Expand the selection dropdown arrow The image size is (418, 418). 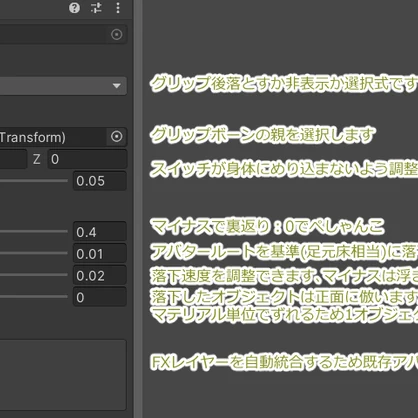[x=116, y=86]
